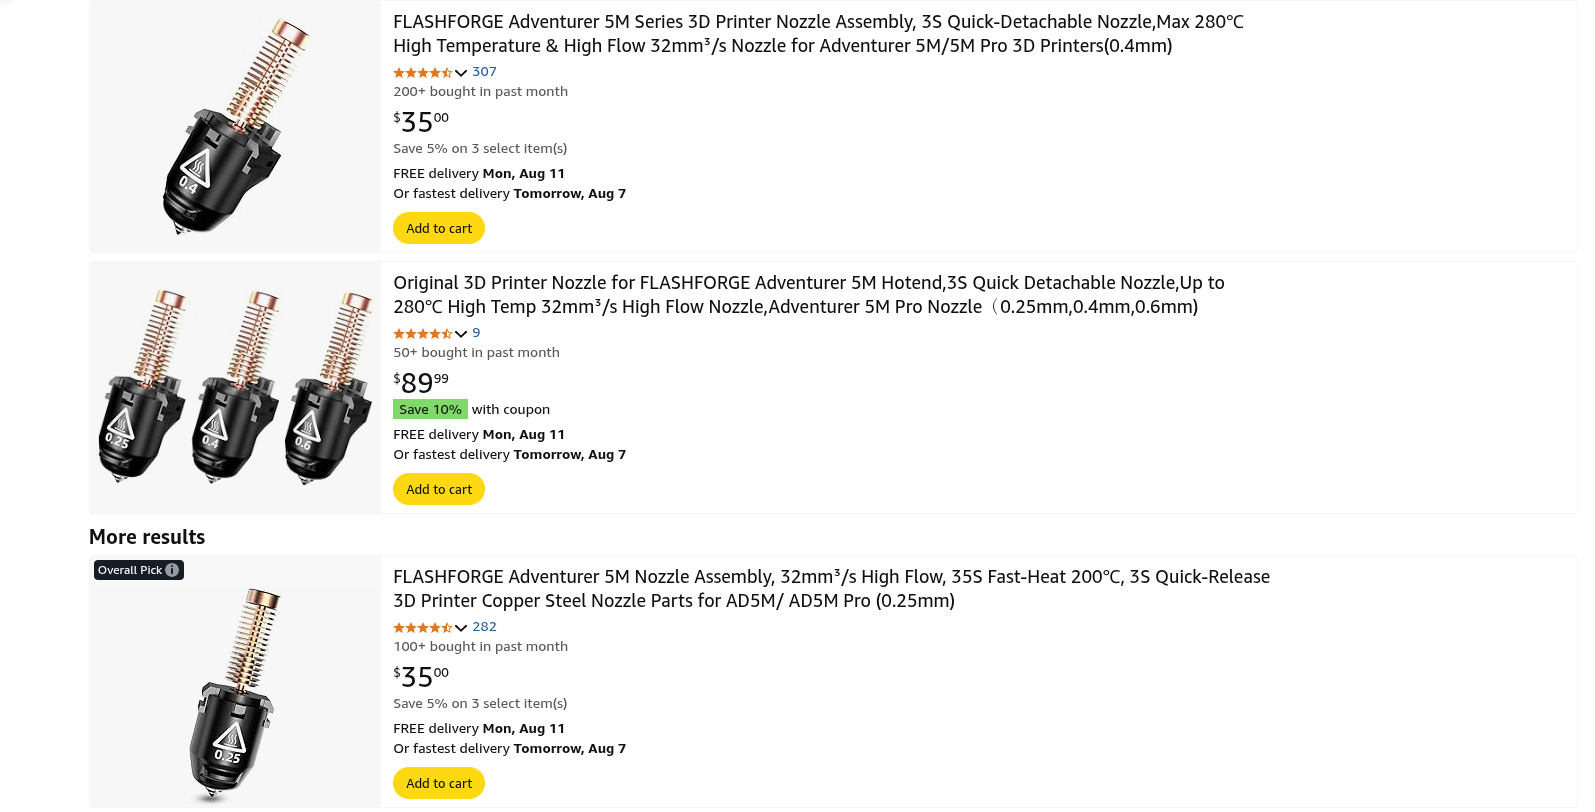Open the FLASHFORGE Adventurer 5M Series Nozzle Assembly title
The height and width of the screenshot is (812, 1595).
click(x=818, y=33)
